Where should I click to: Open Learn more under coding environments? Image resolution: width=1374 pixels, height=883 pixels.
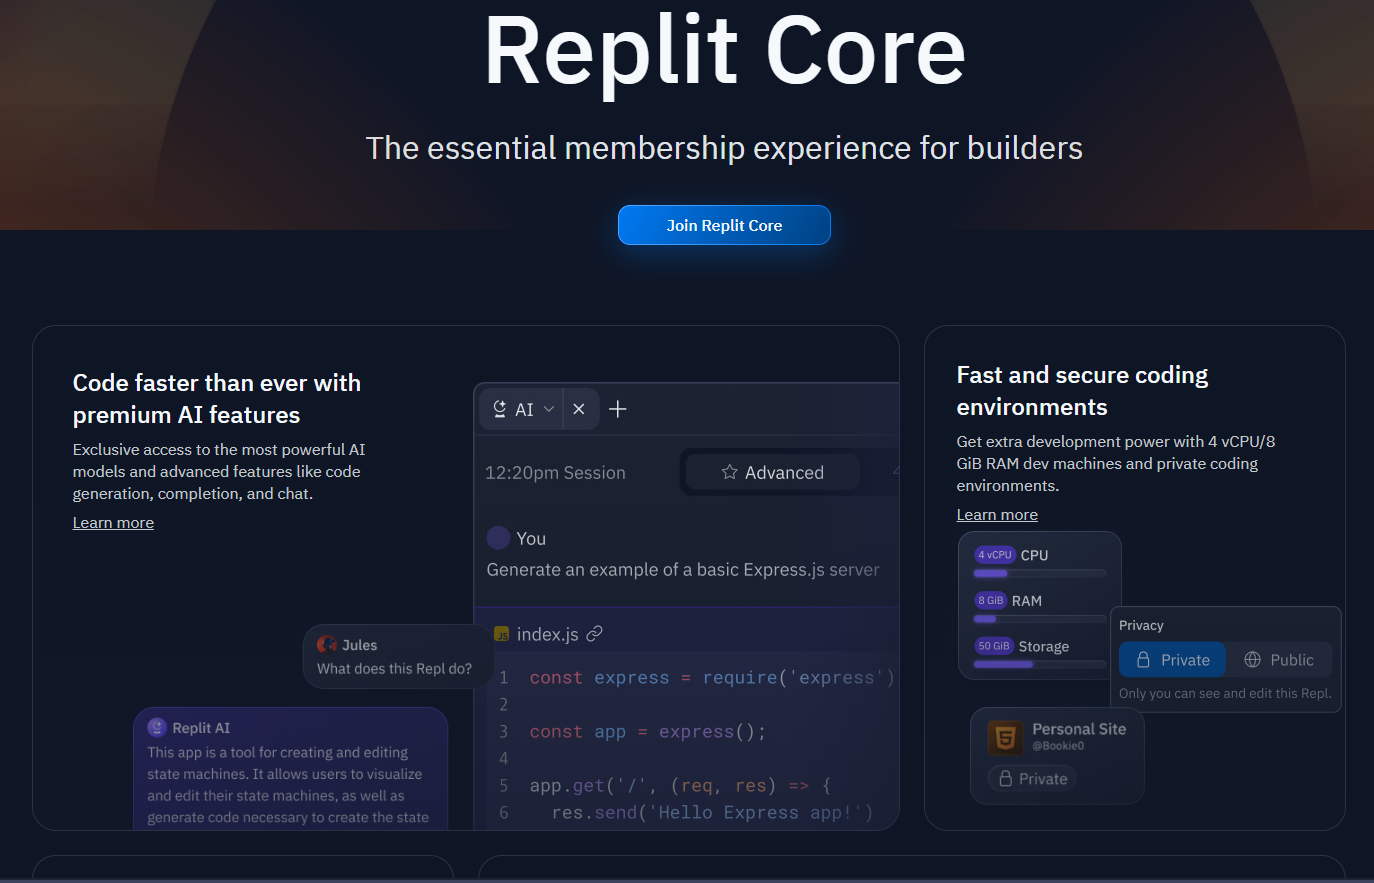tap(997, 515)
